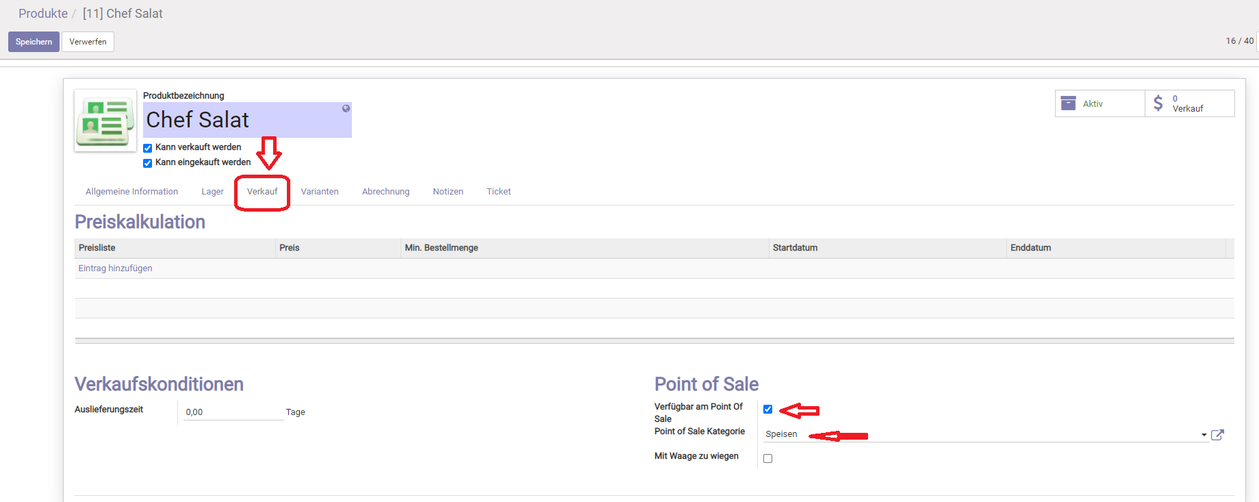Screen dimensions: 1259x502
Task: Open external link icon beside POS Kategorie
Action: (x=1217, y=435)
